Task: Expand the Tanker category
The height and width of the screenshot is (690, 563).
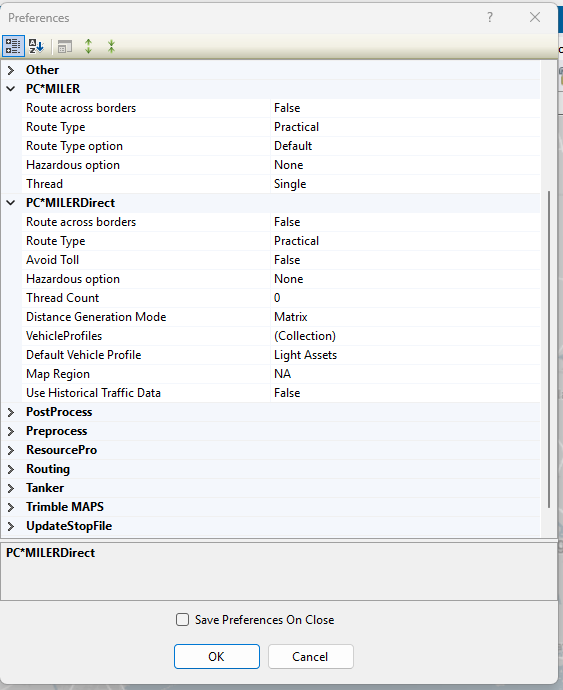Action: [11, 488]
